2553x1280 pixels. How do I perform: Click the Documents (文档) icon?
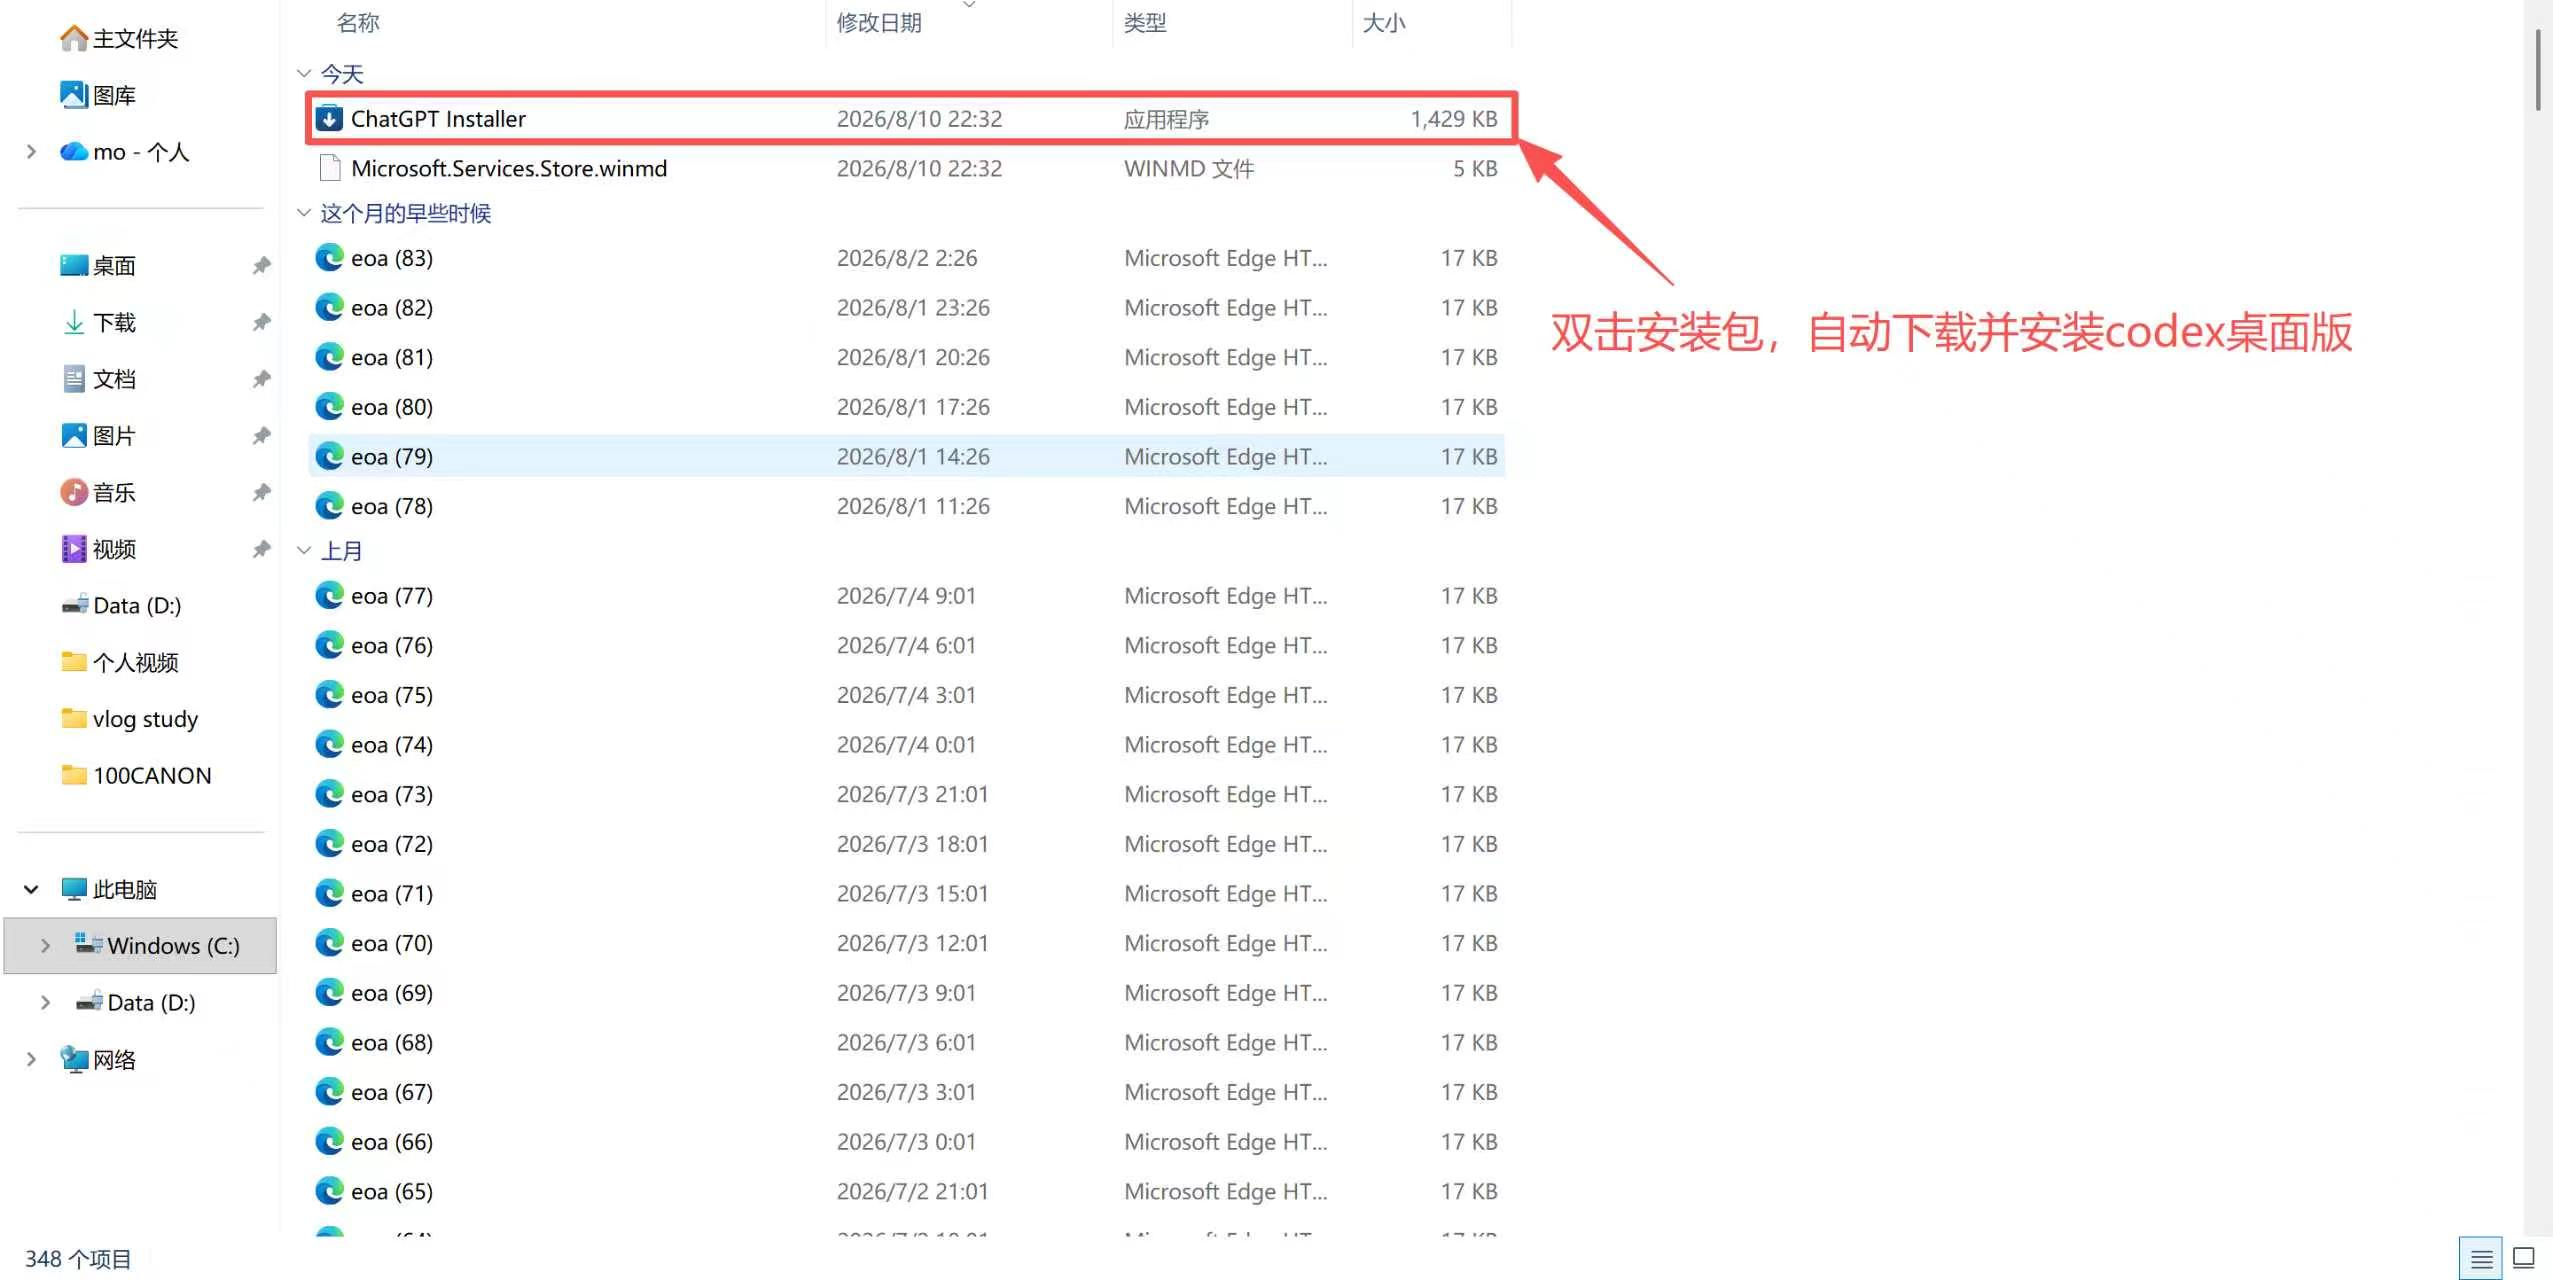(74, 379)
